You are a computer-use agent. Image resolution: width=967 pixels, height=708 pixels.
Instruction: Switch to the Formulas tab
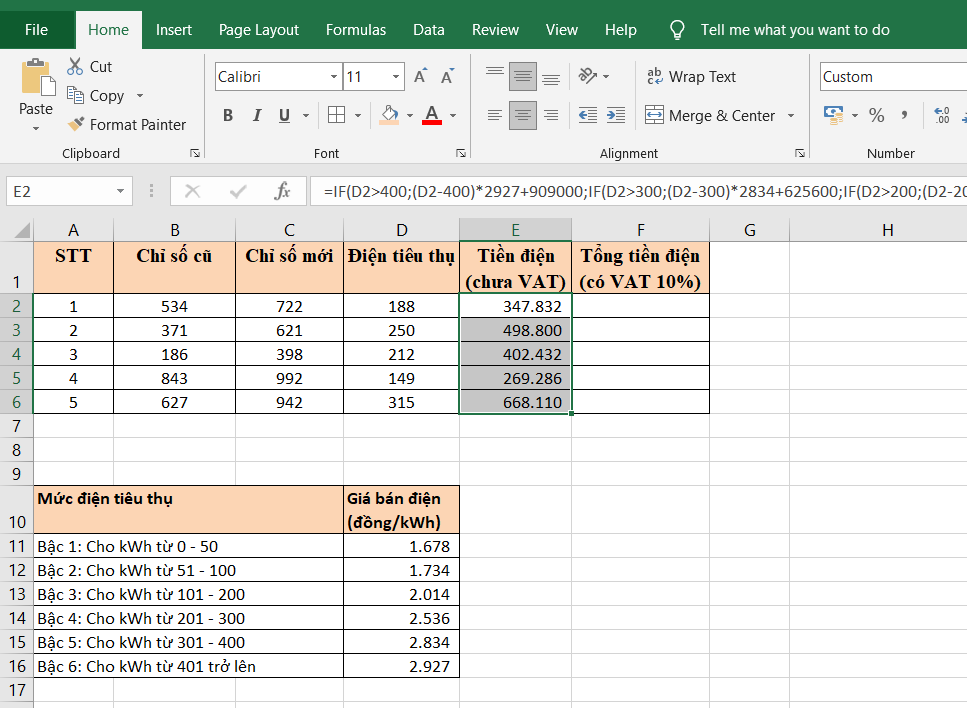click(355, 30)
